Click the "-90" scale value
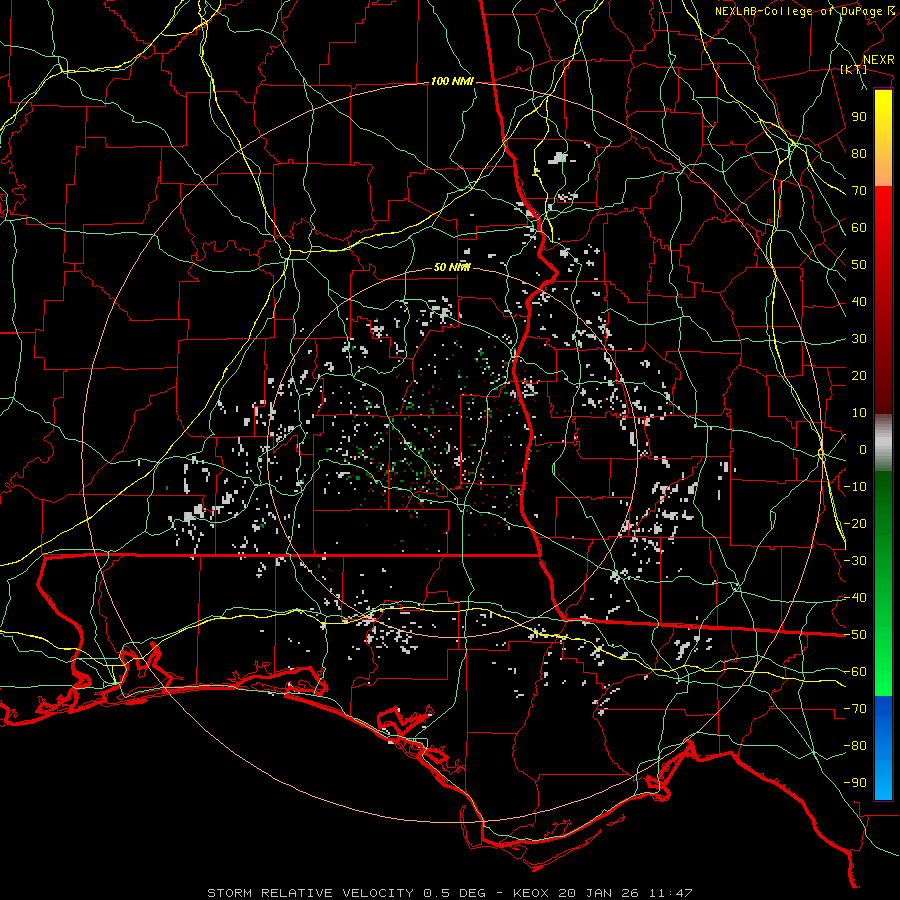The height and width of the screenshot is (900, 900). tap(855, 783)
